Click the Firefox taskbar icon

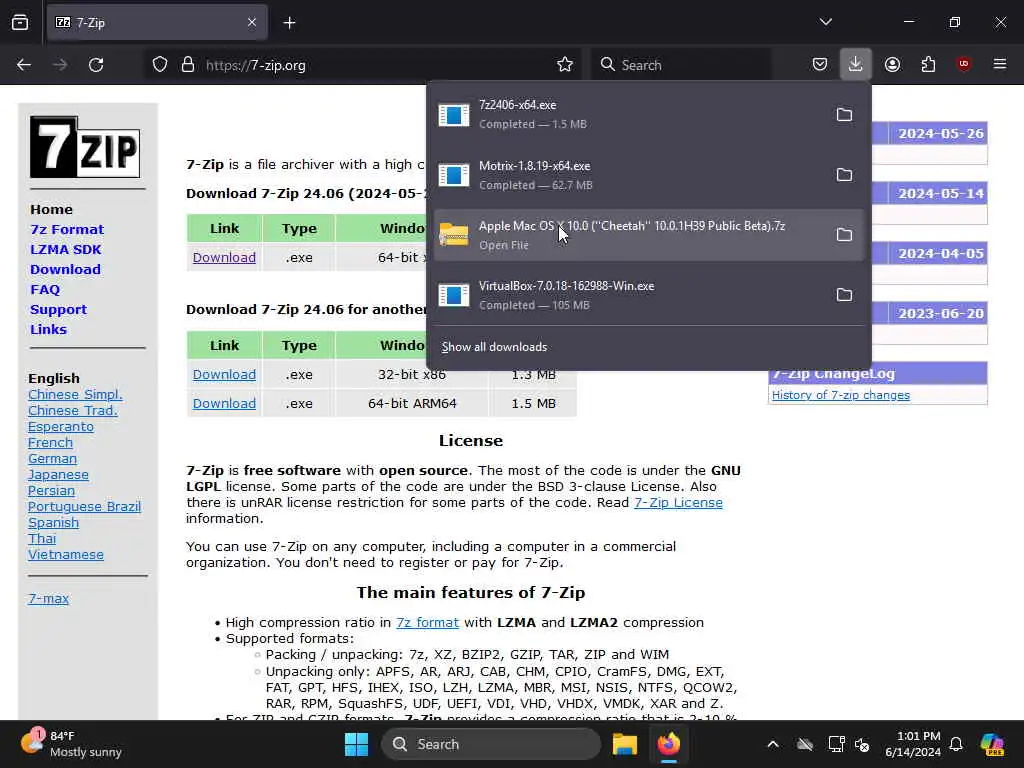(x=669, y=744)
